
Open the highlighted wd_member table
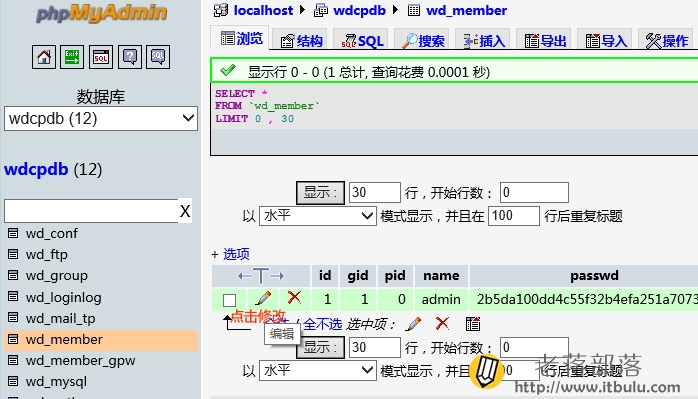click(64, 339)
